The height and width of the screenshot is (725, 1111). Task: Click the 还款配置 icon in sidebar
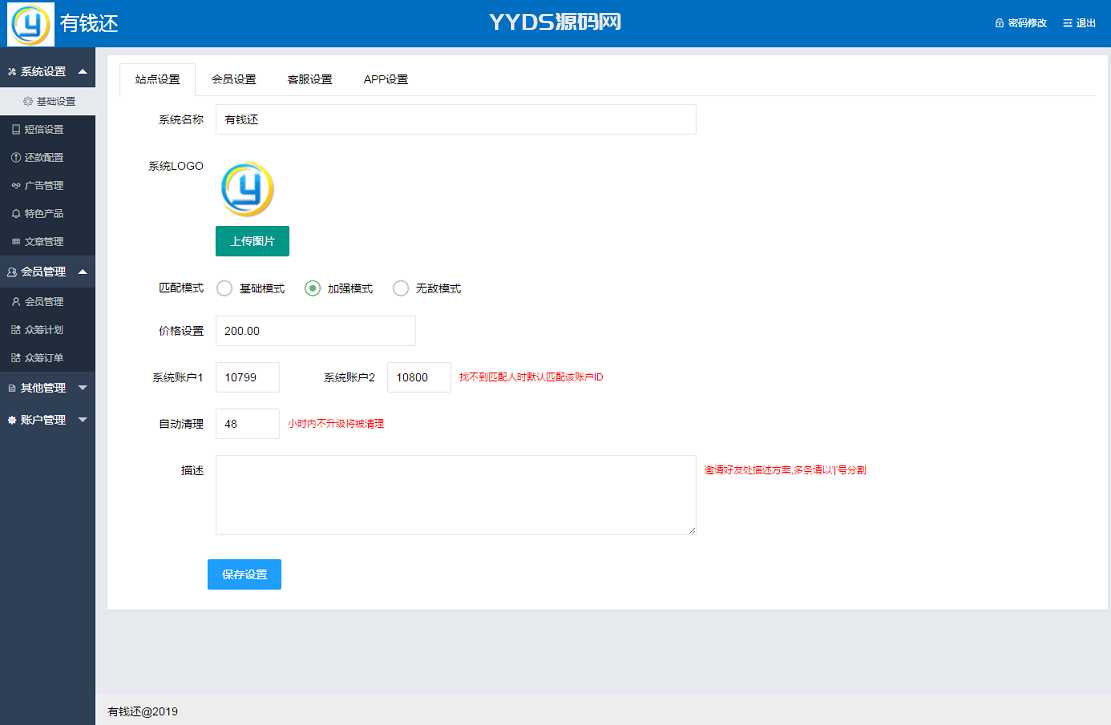tap(15, 157)
